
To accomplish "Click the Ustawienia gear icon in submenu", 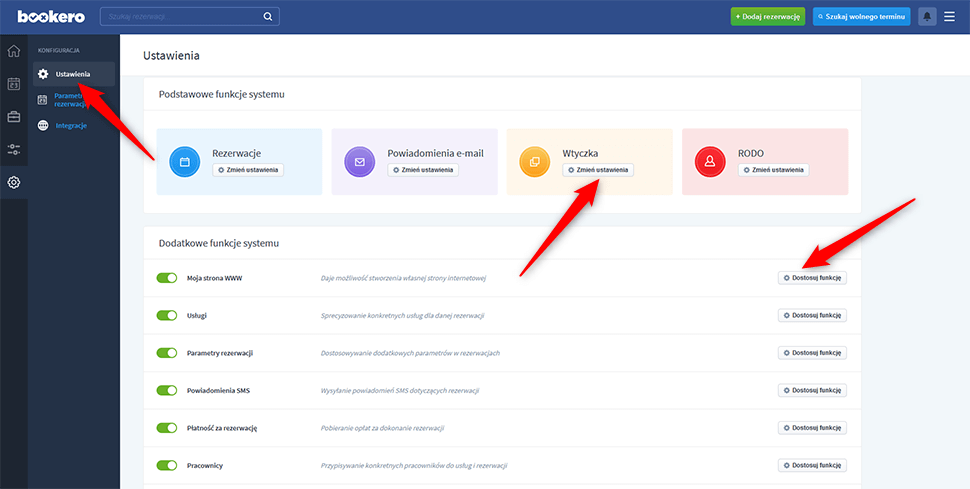I will click(43, 74).
